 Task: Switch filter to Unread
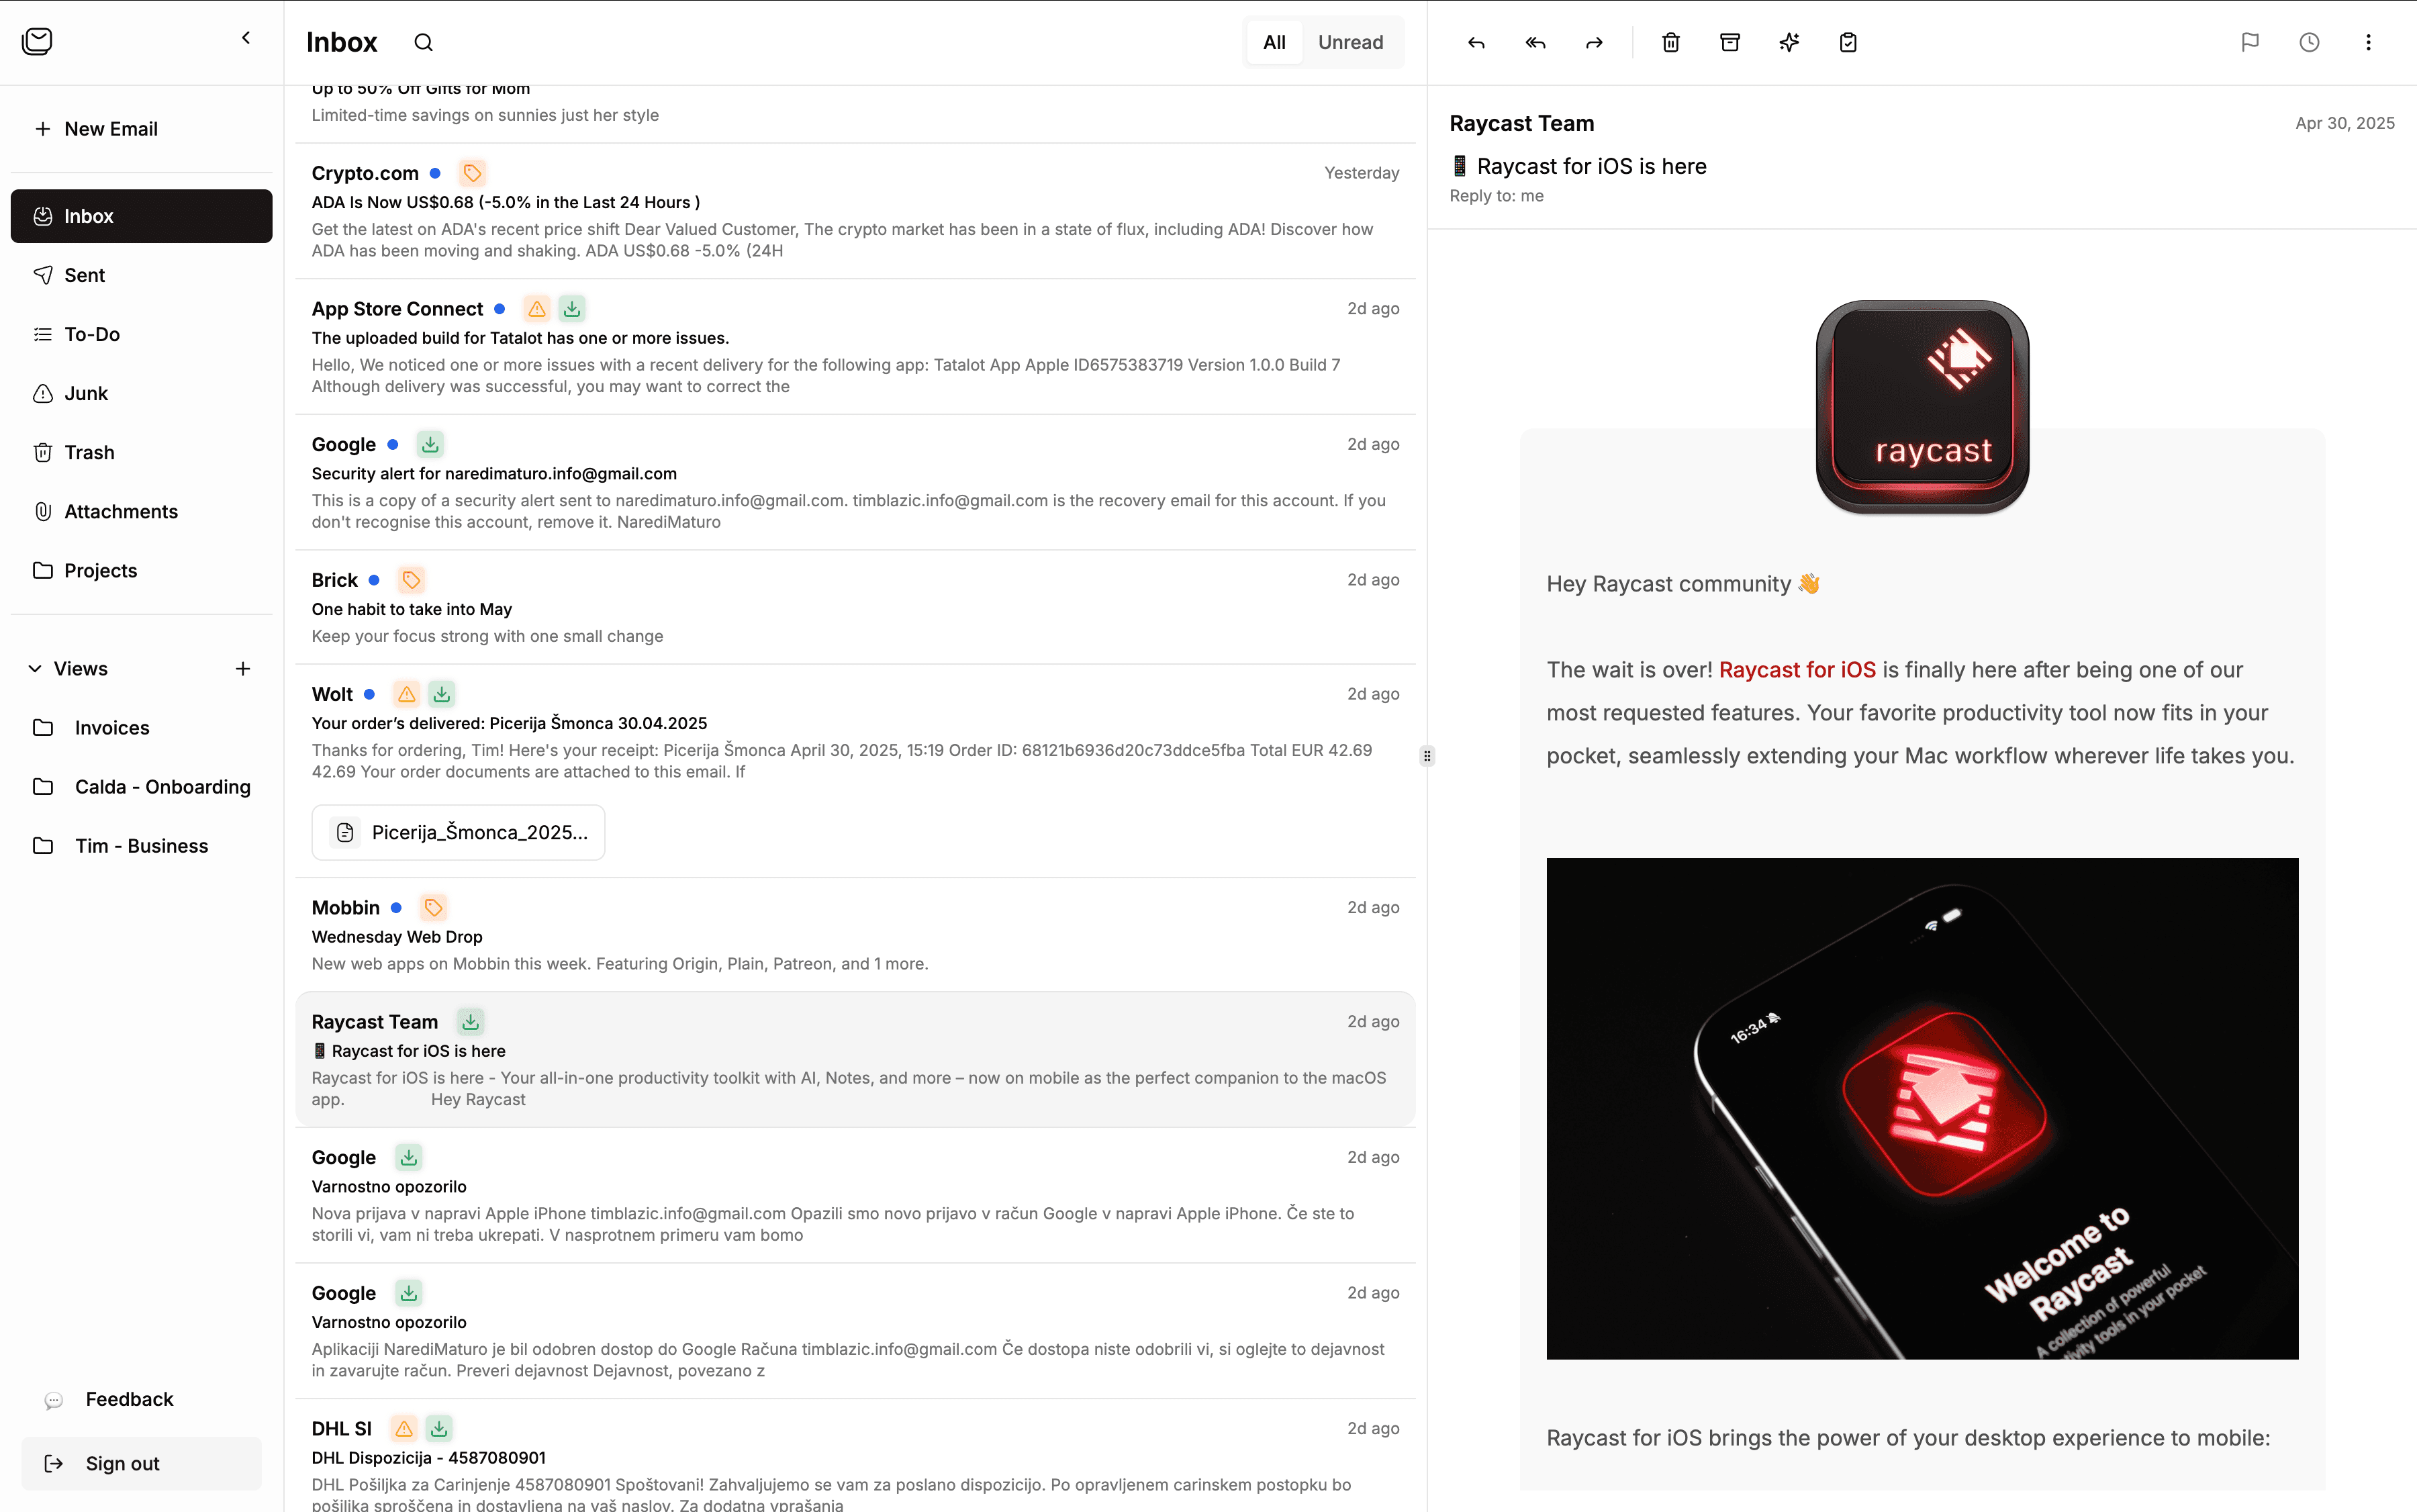1350,42
